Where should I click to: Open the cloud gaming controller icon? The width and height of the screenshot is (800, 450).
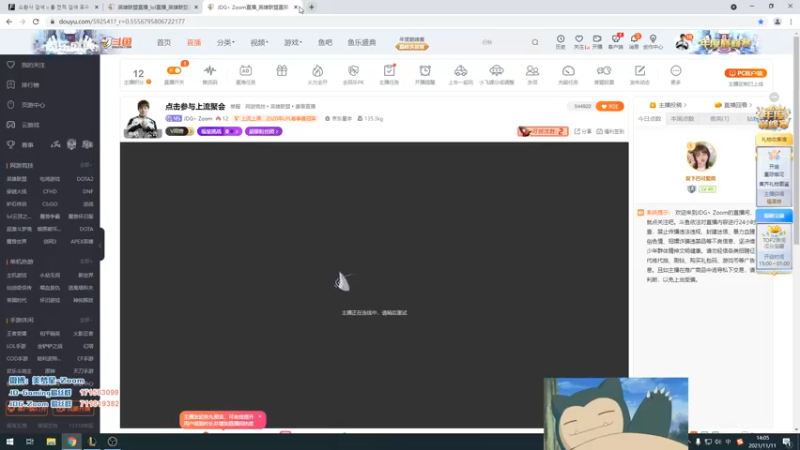point(11,124)
